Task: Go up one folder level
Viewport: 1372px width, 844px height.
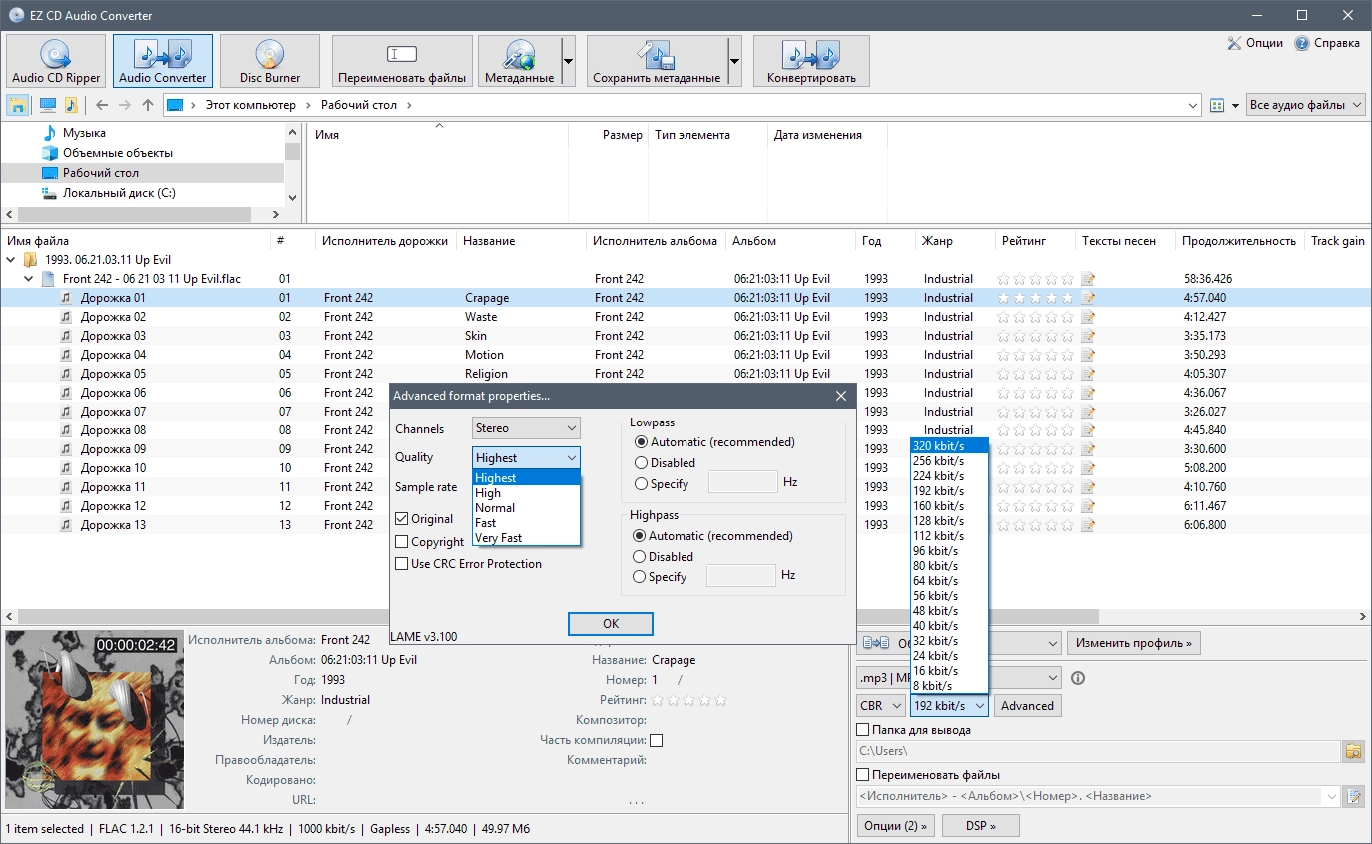Action: [x=148, y=105]
